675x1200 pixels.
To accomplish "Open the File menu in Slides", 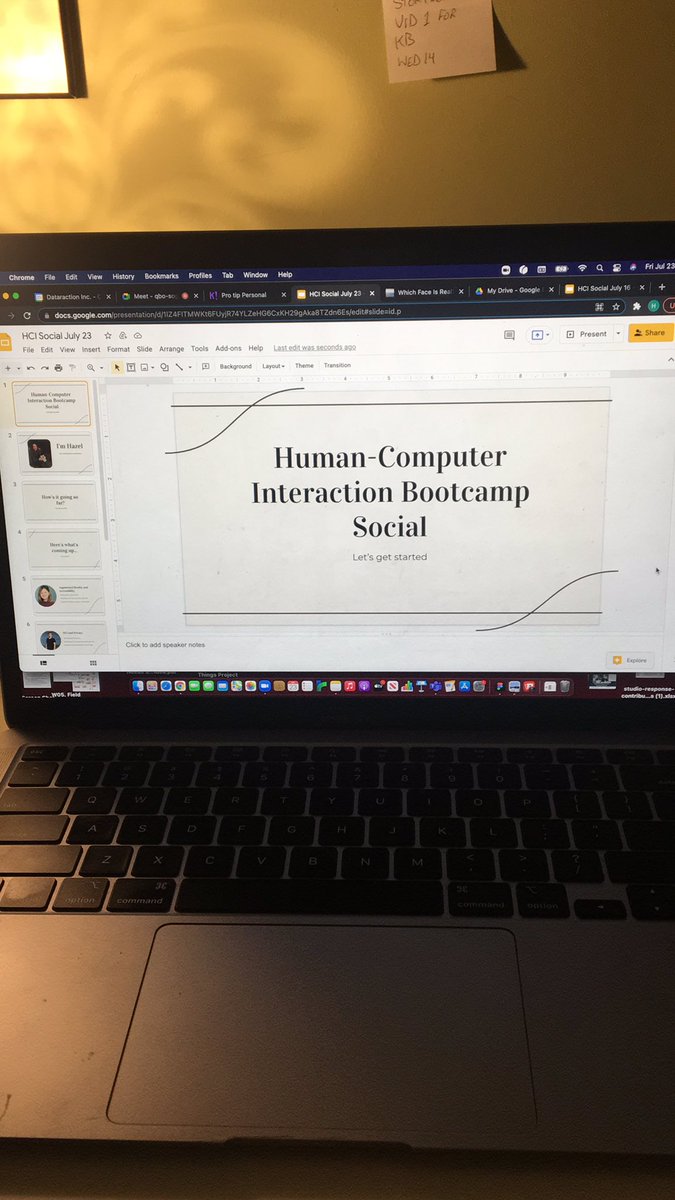I will pos(28,349).
